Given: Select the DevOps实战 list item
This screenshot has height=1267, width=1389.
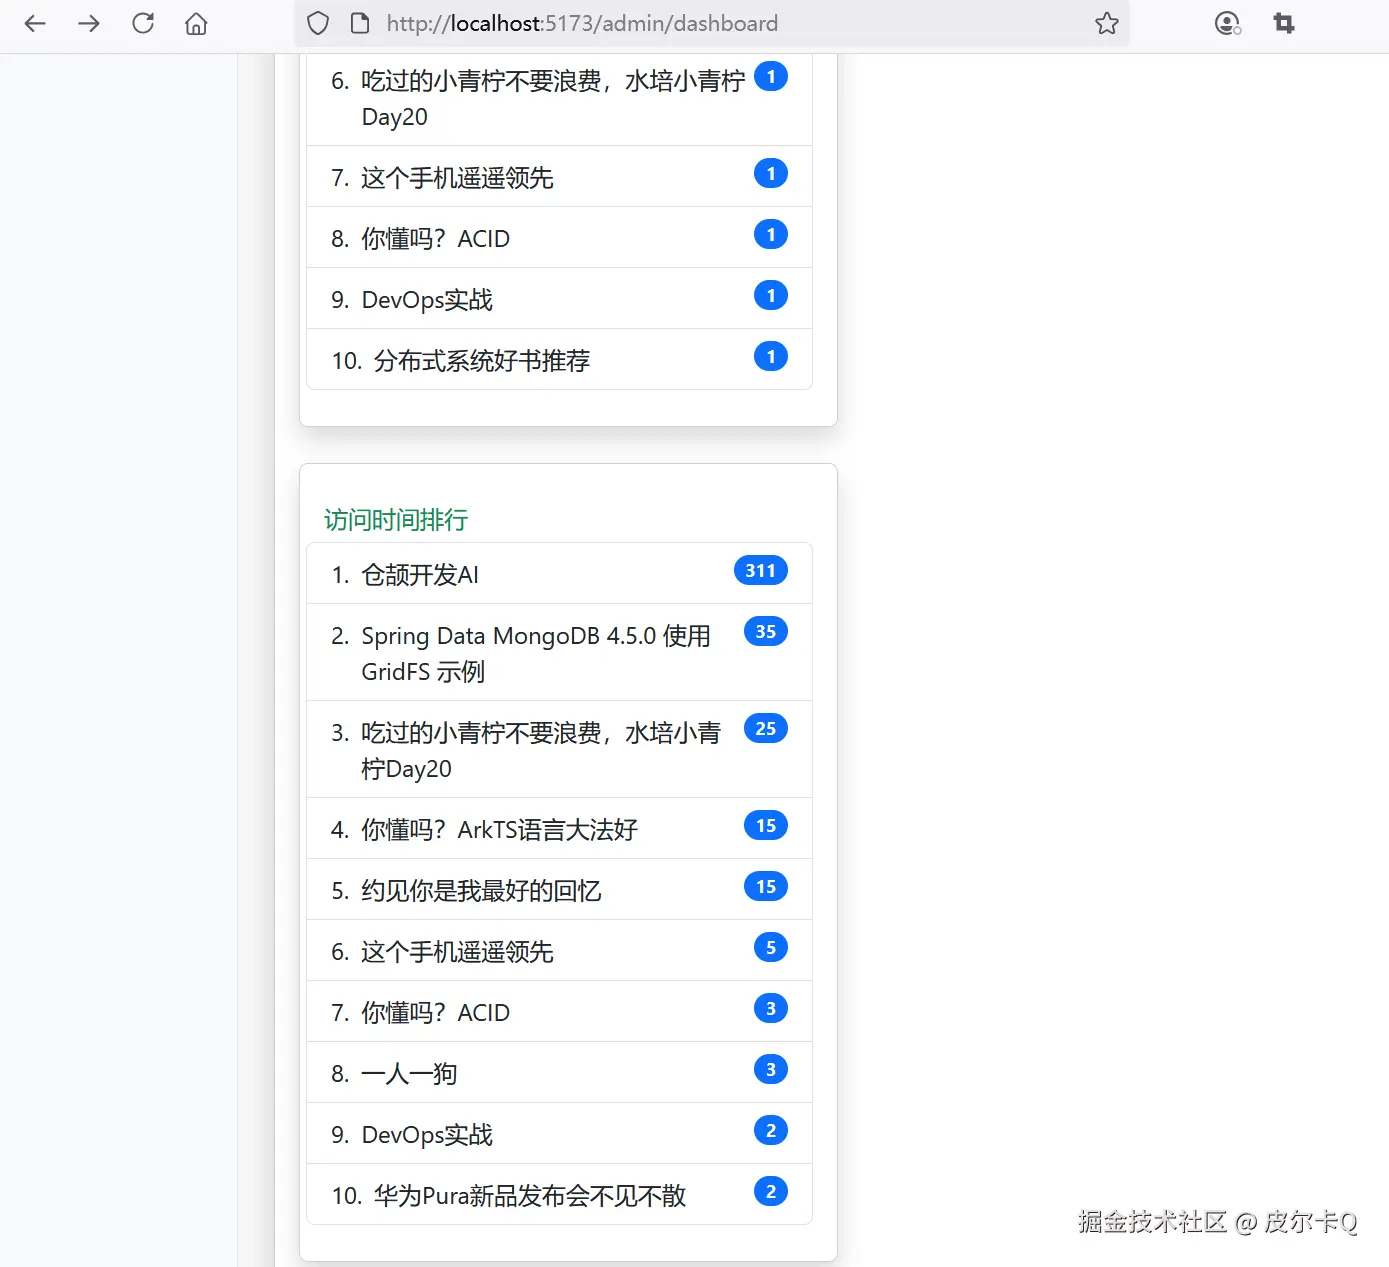Looking at the screenshot, I should pos(425,1134).
